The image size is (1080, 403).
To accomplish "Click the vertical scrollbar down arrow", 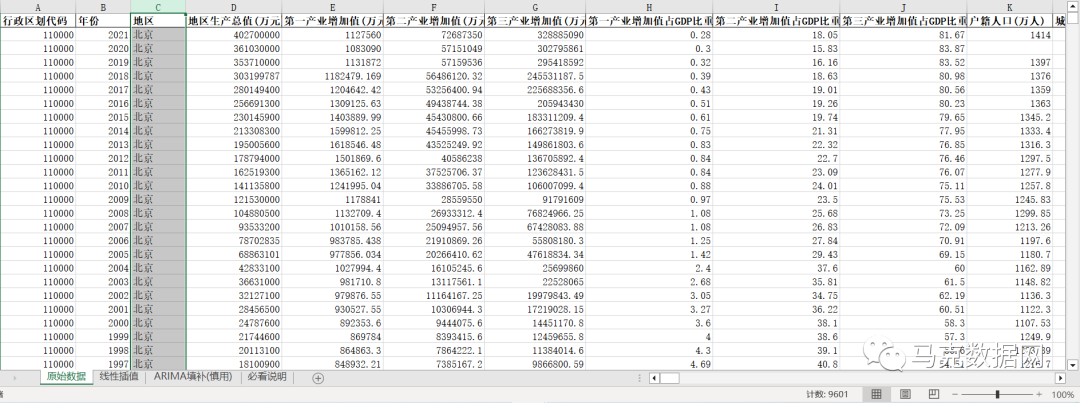I will click(x=1073, y=364).
